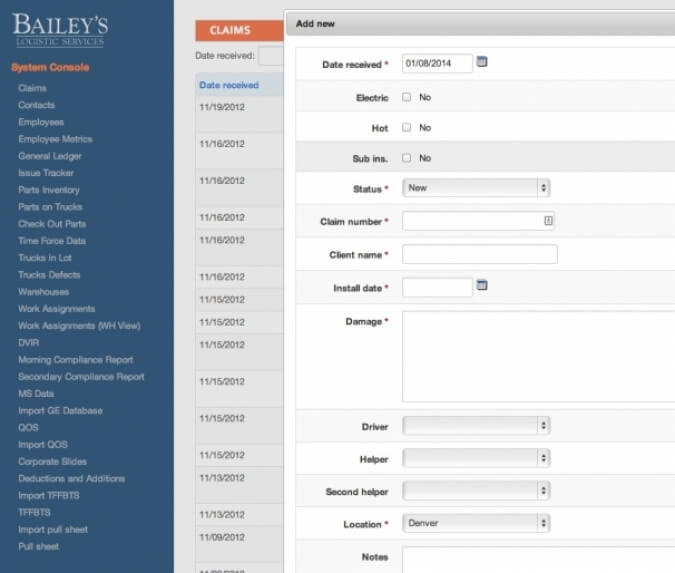Go to Trucks Defects
675x573 pixels.
[49, 275]
